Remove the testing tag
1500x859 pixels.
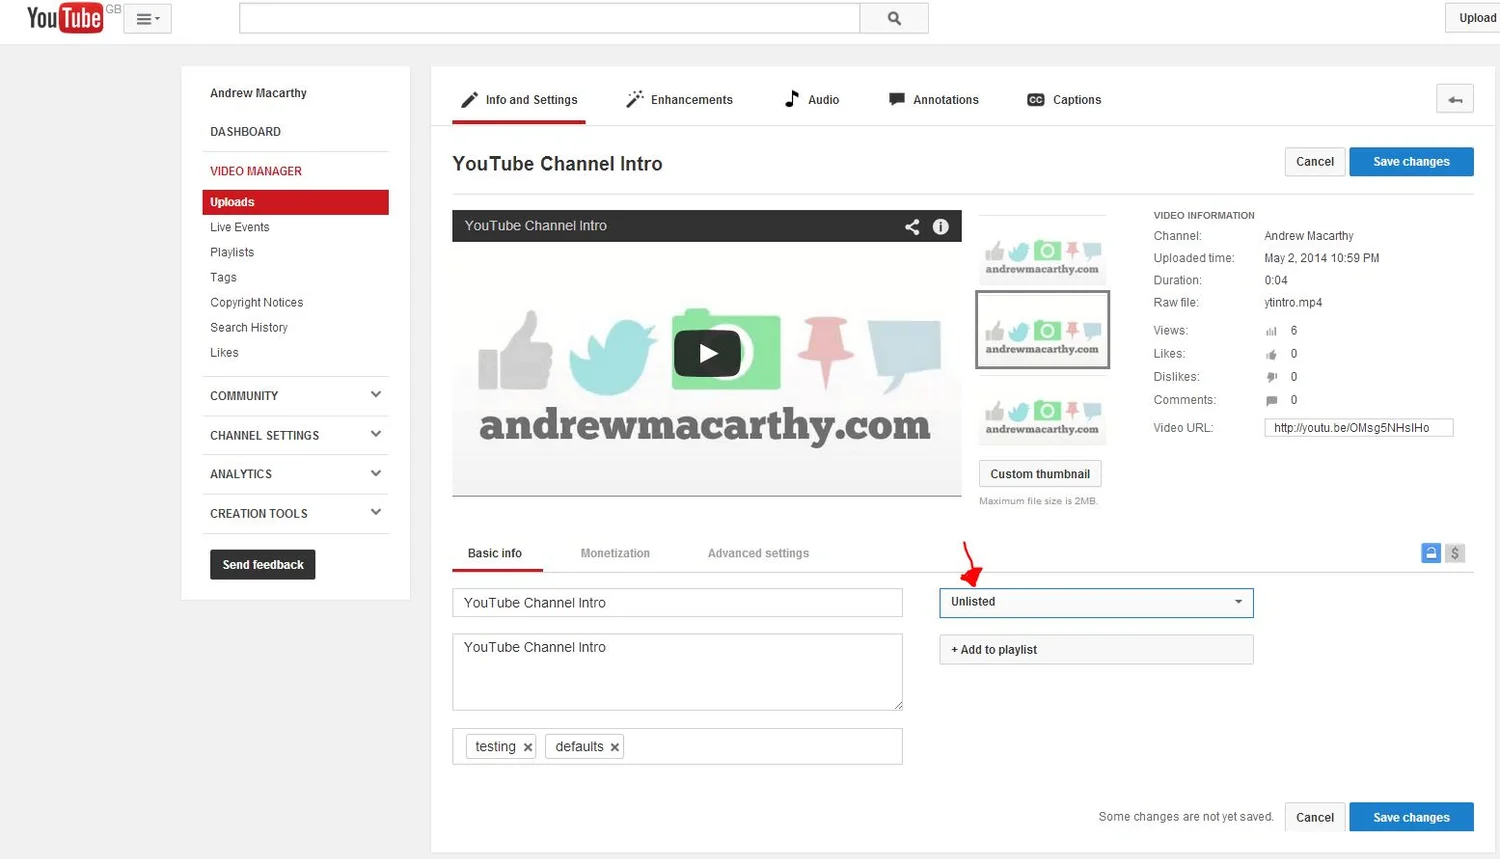pyautogui.click(x=527, y=746)
